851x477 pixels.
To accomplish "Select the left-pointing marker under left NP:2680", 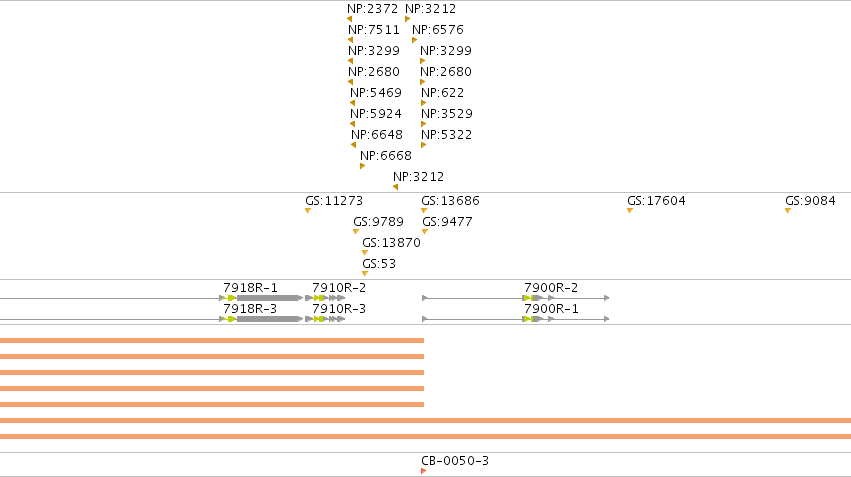I will [x=351, y=82].
